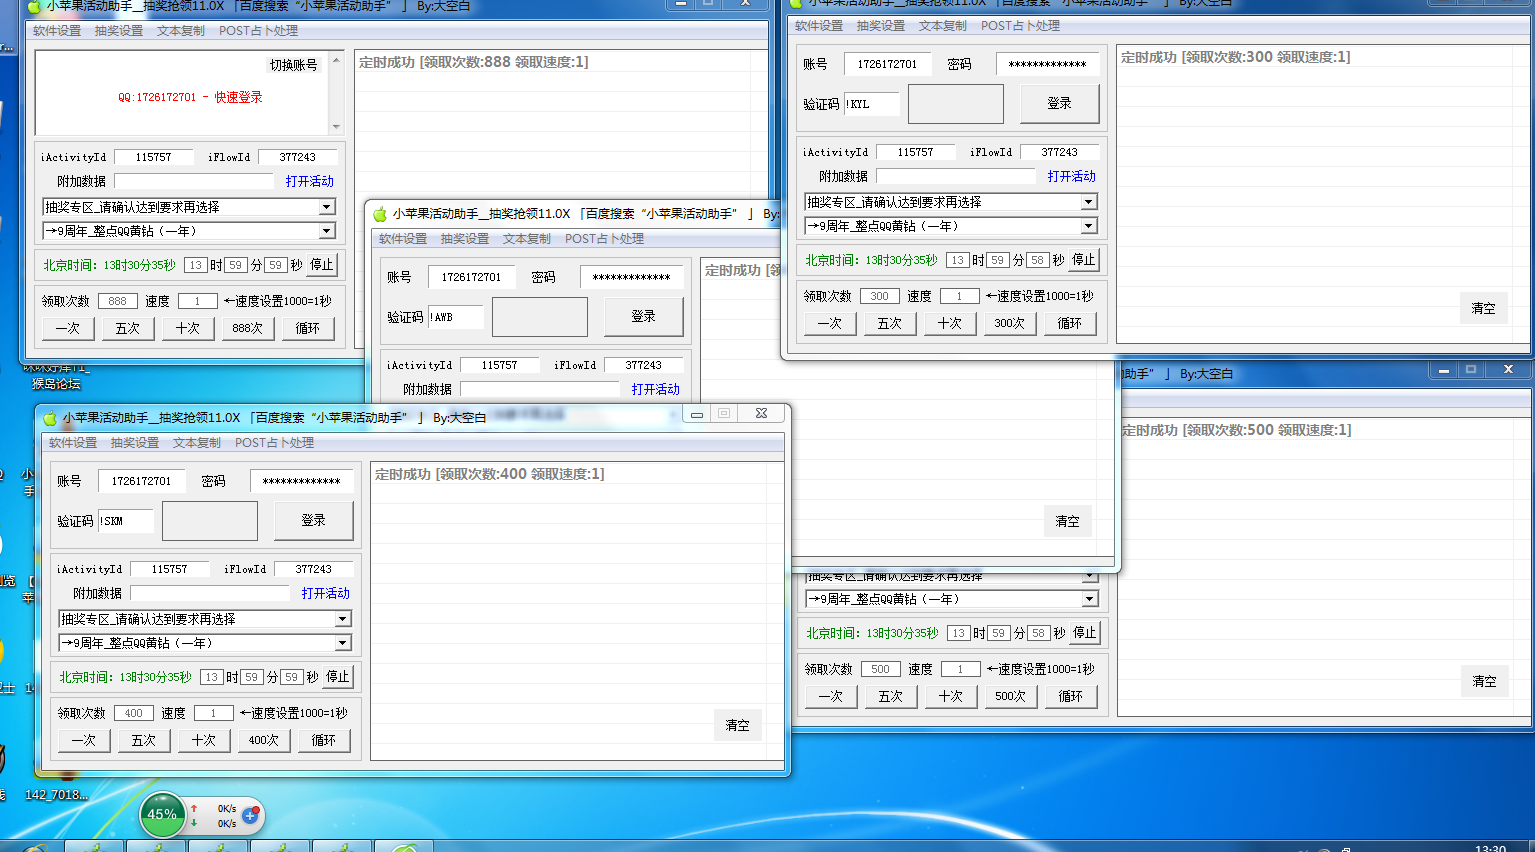Open POST占卜处理 menu in the 400-count window
The image size is (1535, 852).
274,443
